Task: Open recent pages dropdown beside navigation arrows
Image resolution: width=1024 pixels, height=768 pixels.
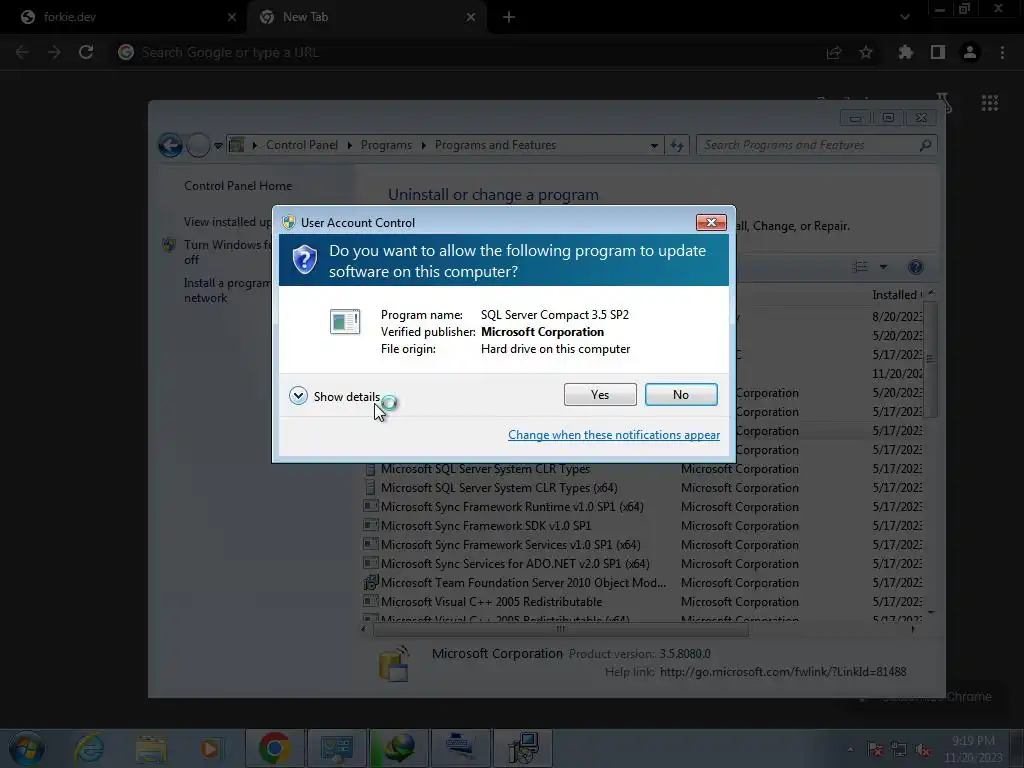Action: tap(218, 146)
